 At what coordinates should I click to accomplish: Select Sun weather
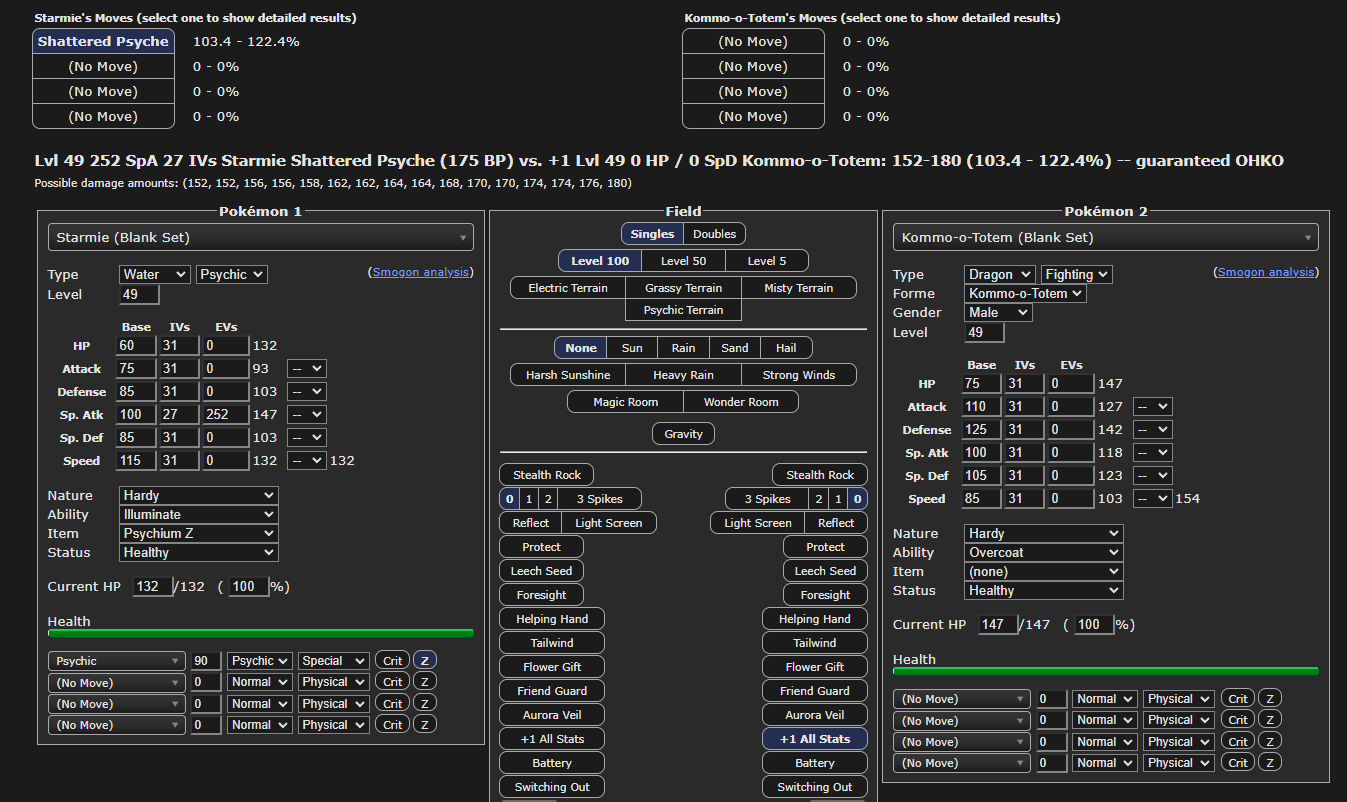tap(632, 348)
